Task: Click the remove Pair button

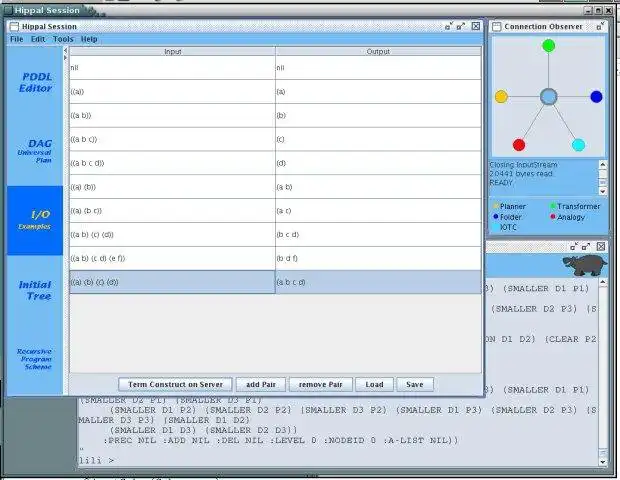Action: point(320,384)
